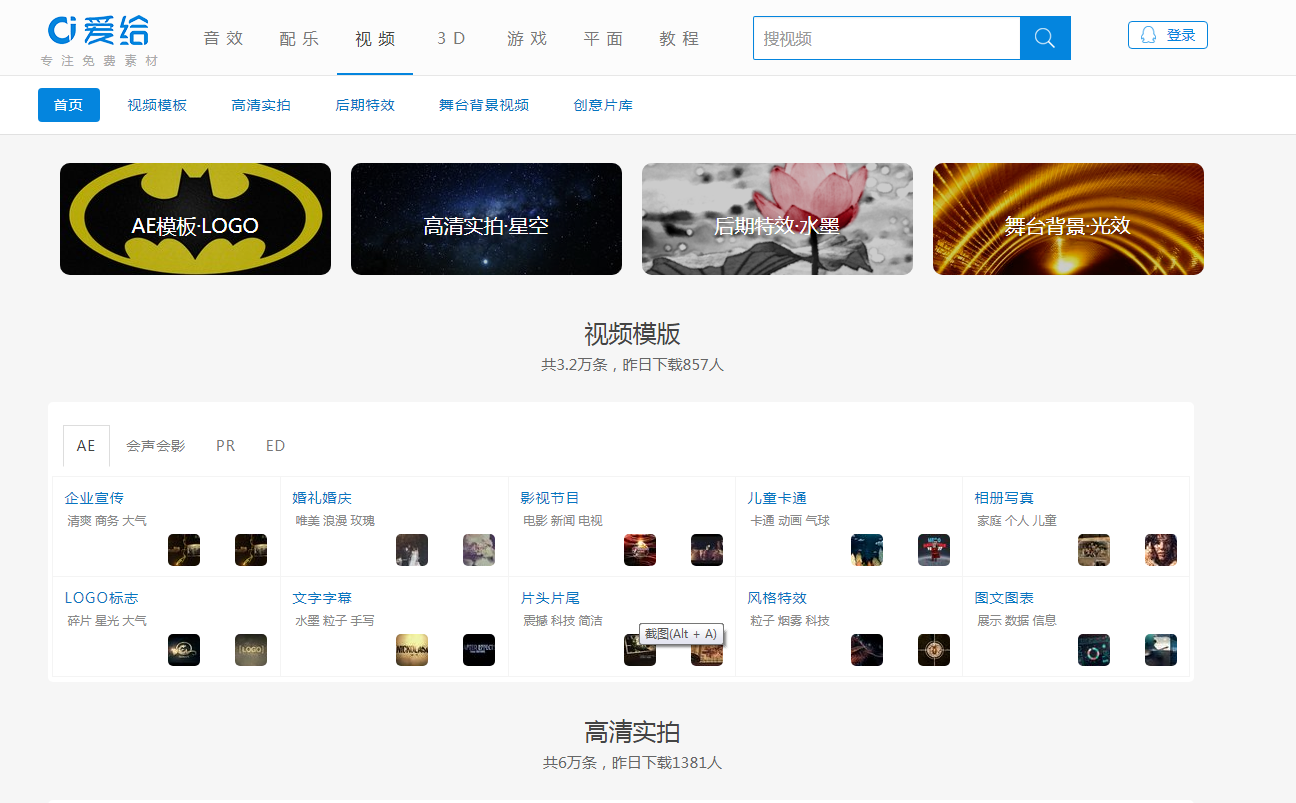This screenshot has width=1296, height=803.
Task: Click the 高清实拍 section heading
Action: point(632,732)
